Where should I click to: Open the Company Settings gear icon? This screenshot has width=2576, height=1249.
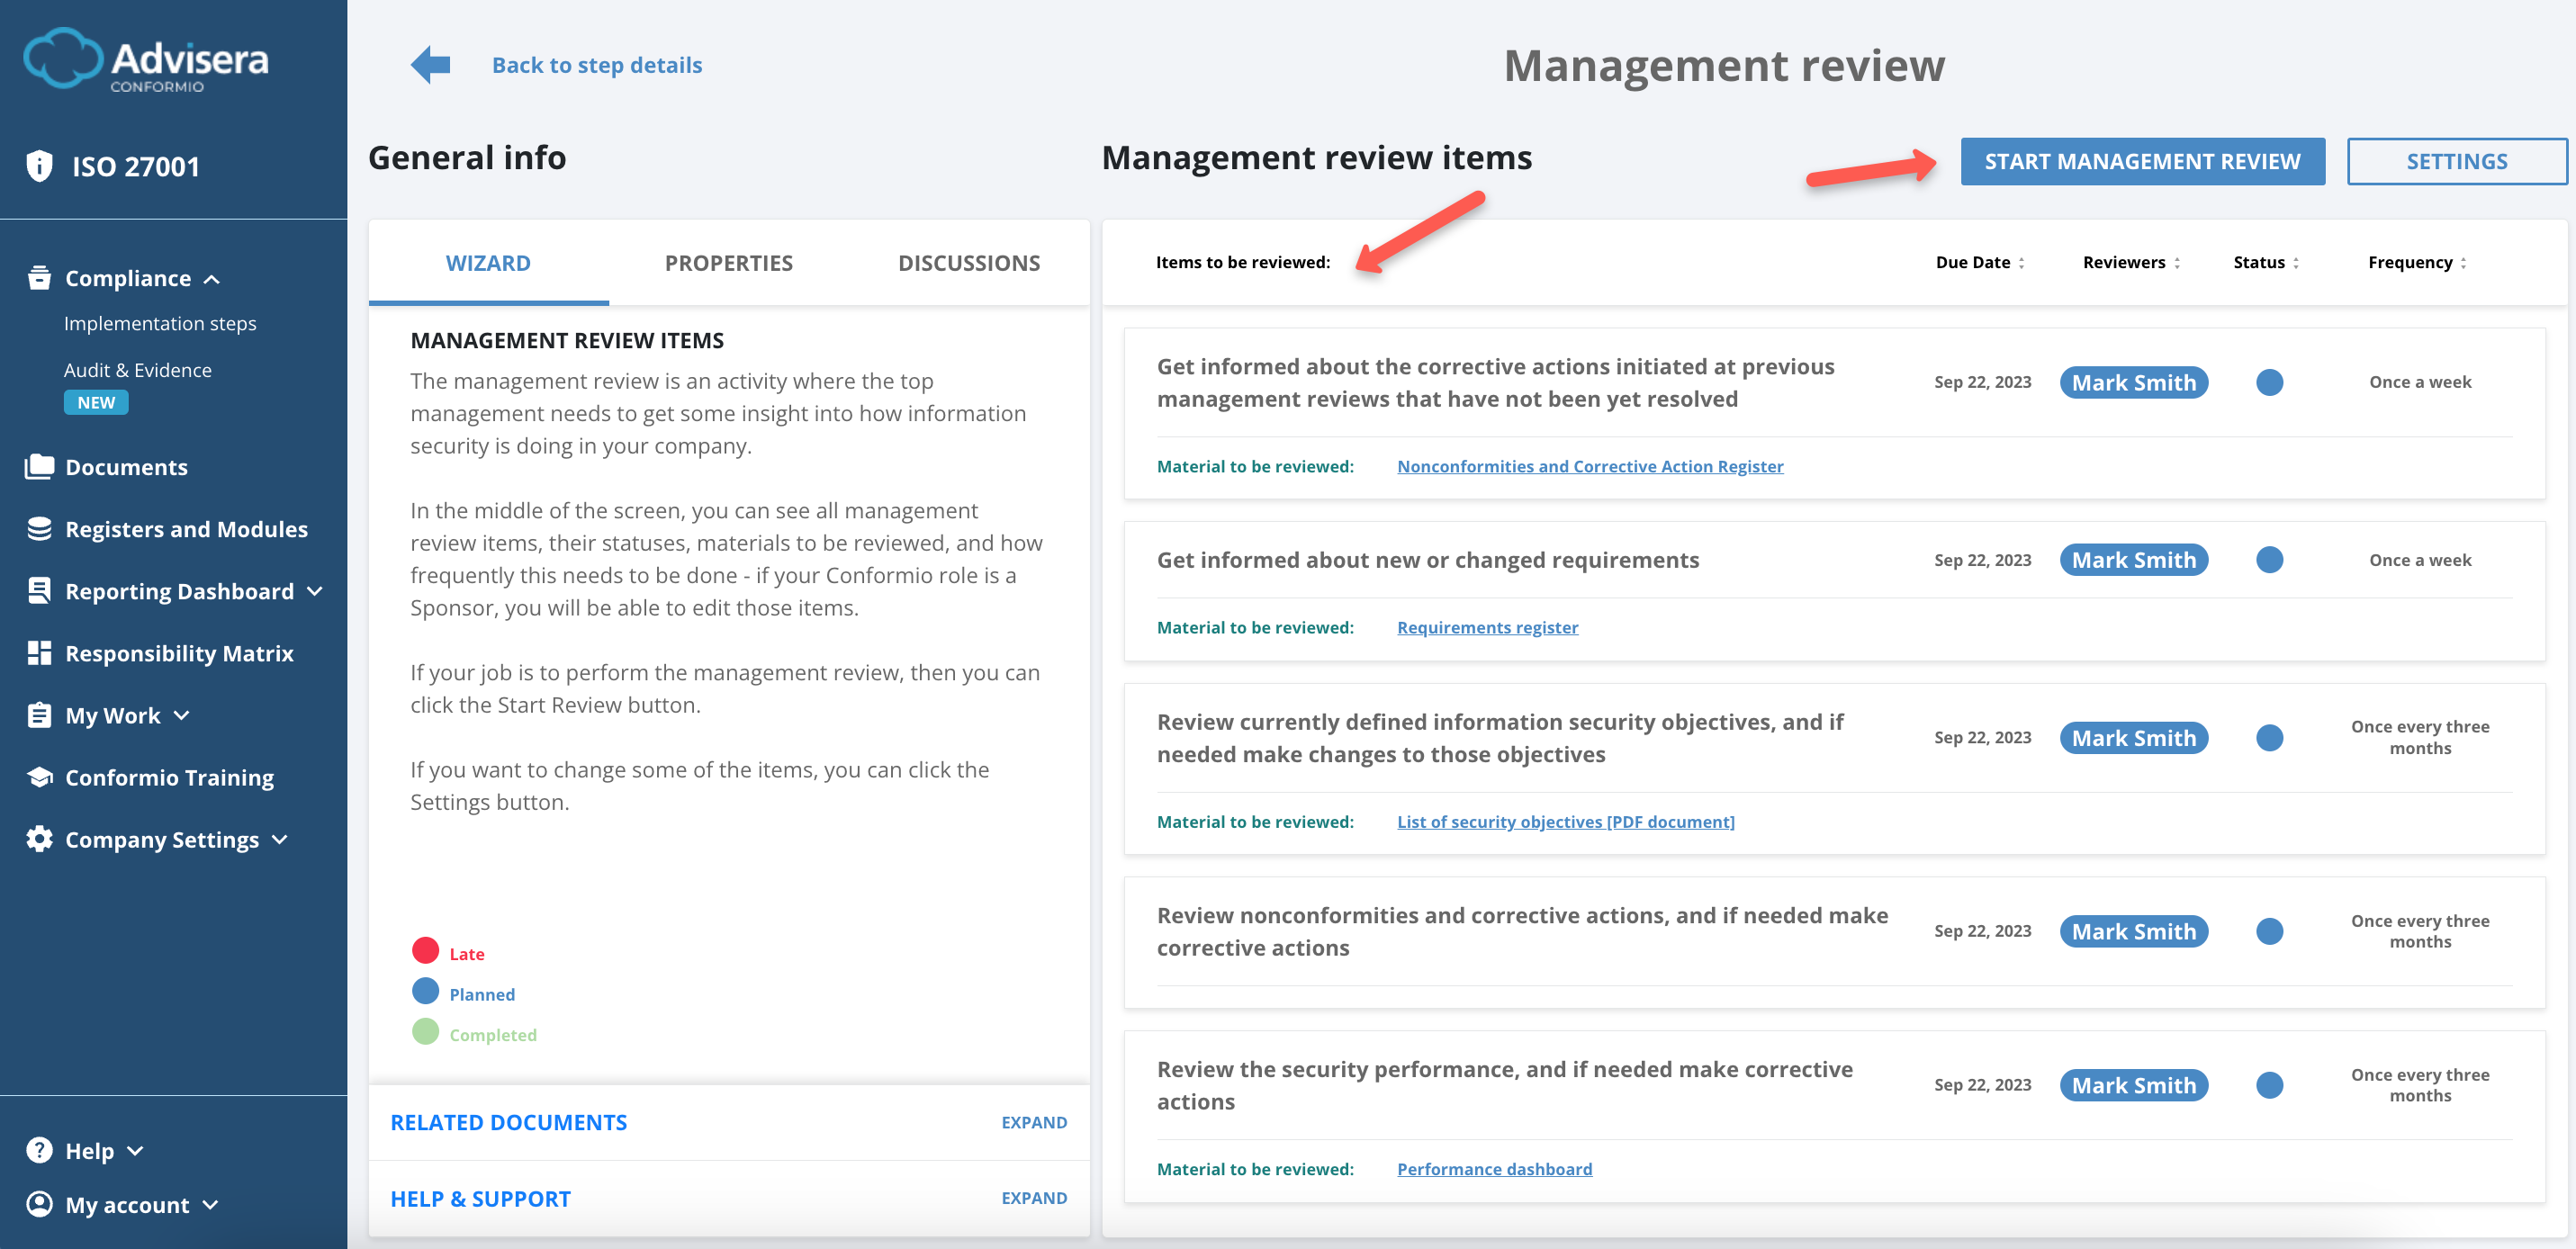(x=38, y=839)
